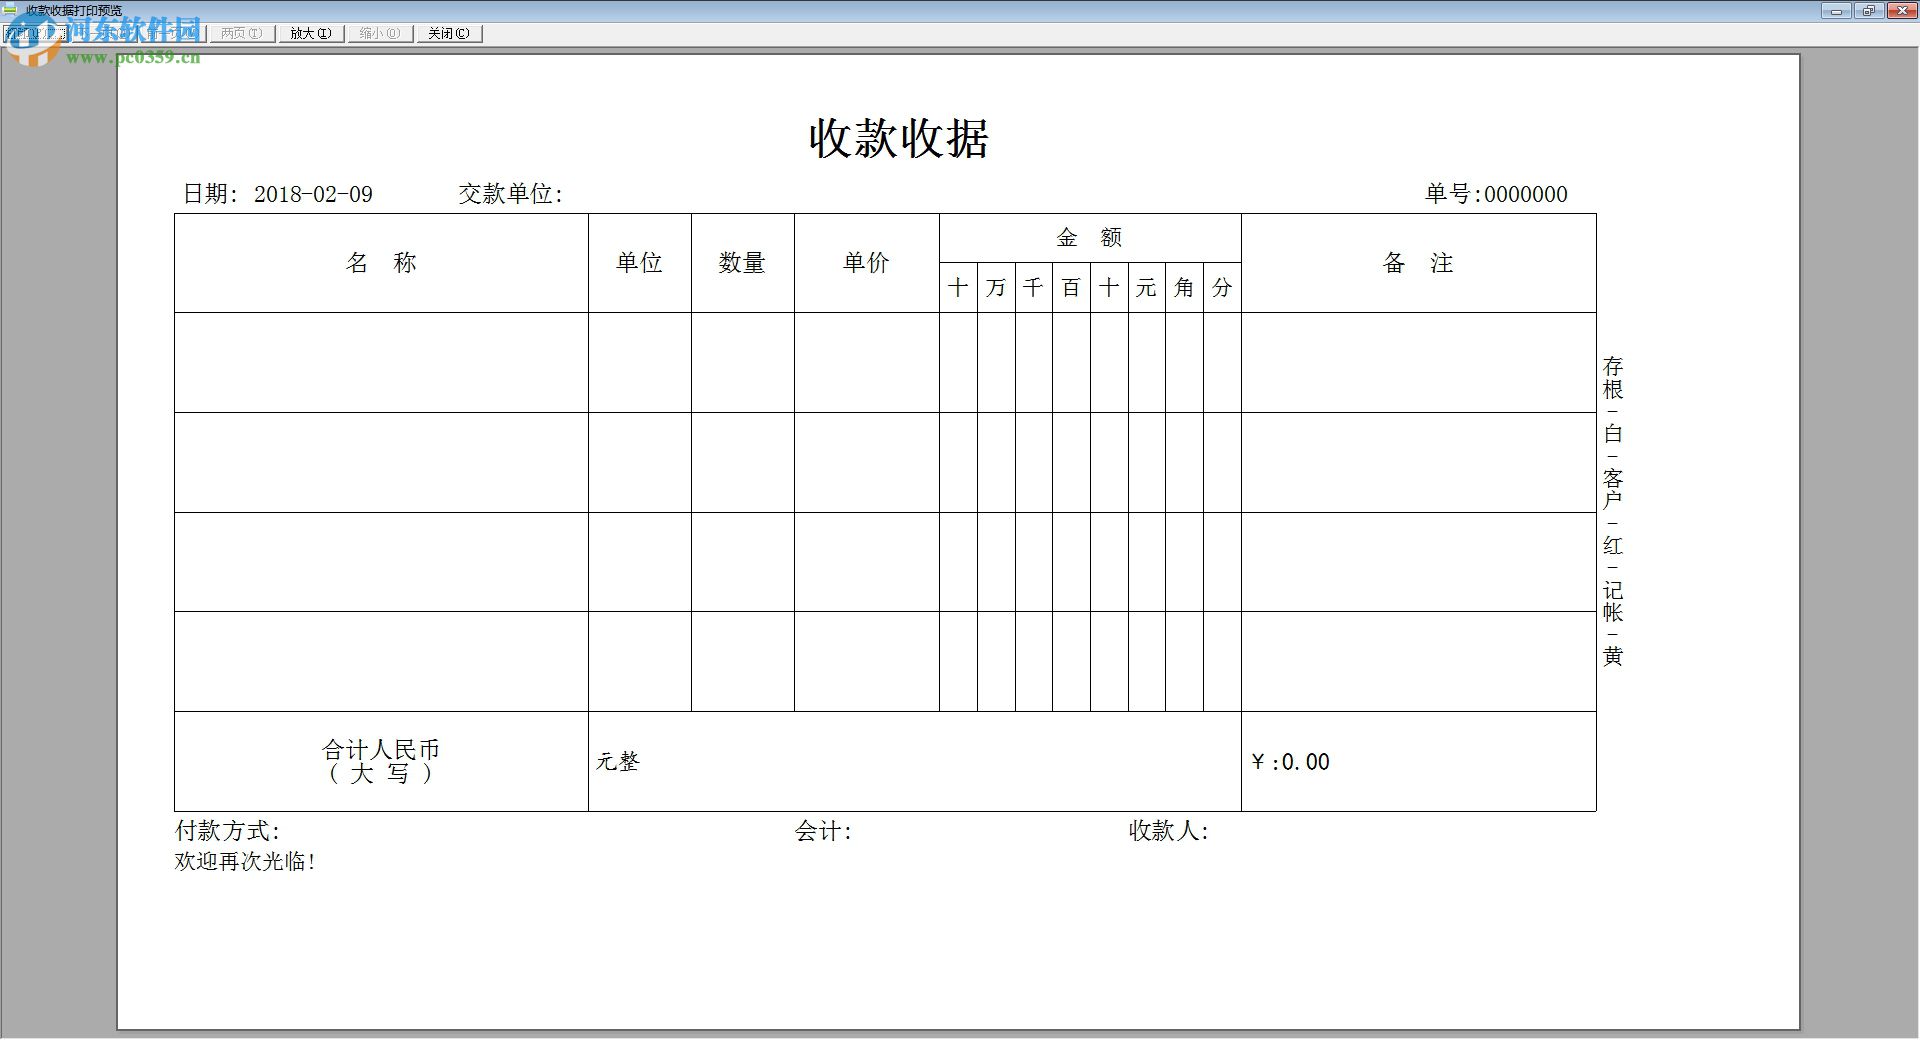This screenshot has width=1920, height=1040.
Task: Click the 收款收据 receipt title
Action: point(897,138)
